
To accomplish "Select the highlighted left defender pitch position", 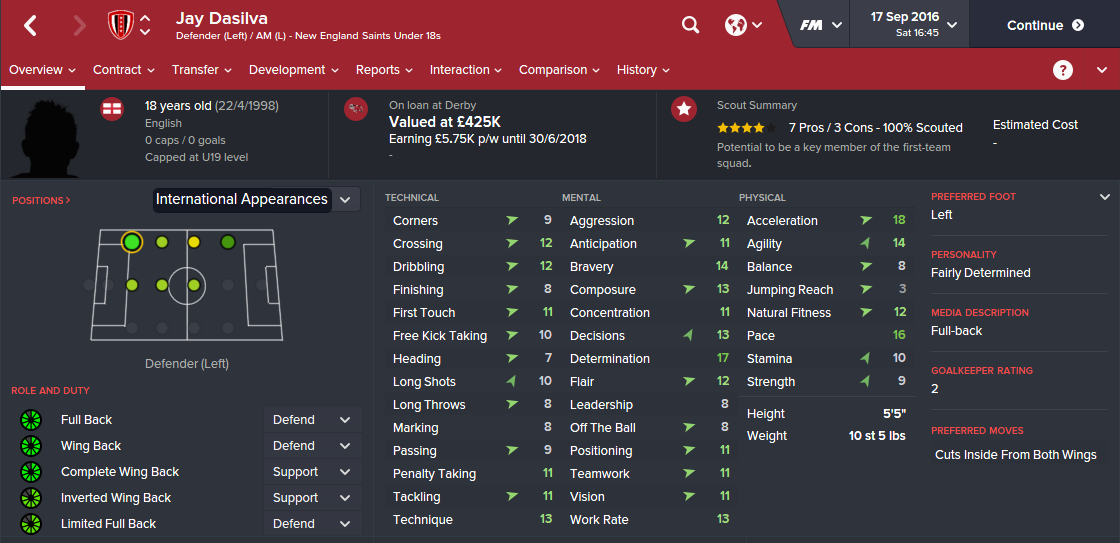I will (x=131, y=242).
